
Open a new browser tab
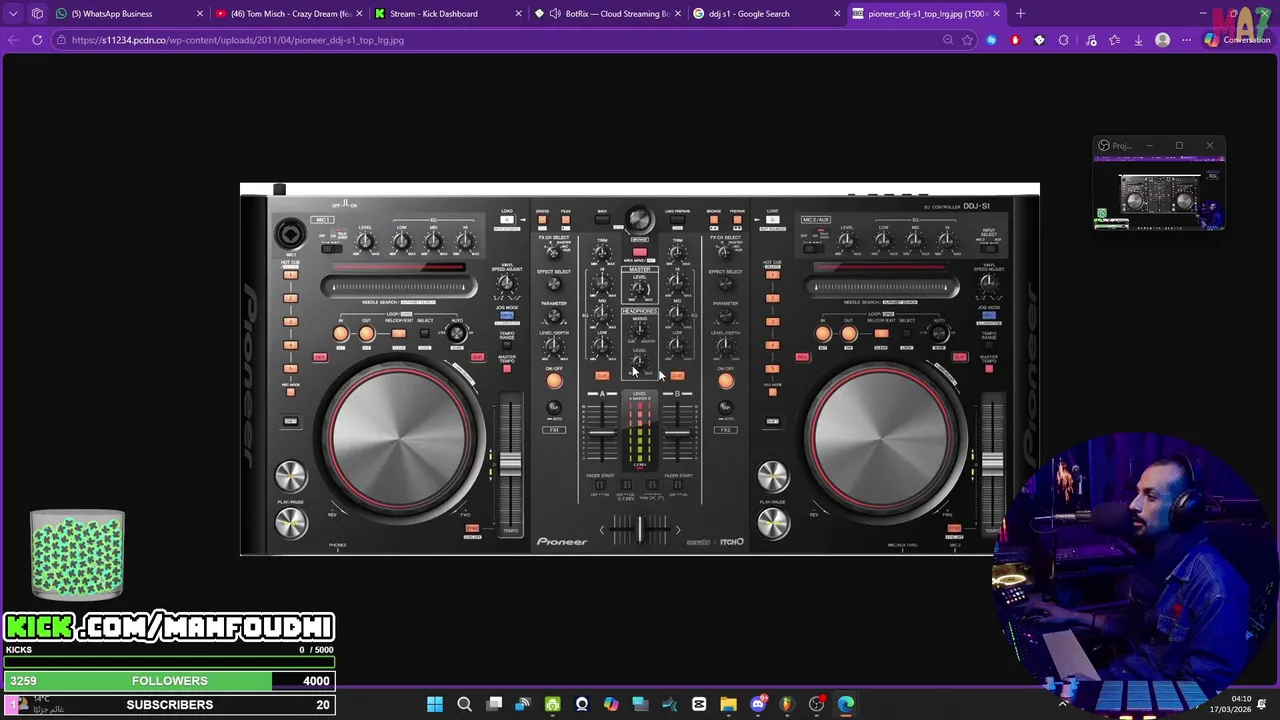(1020, 14)
